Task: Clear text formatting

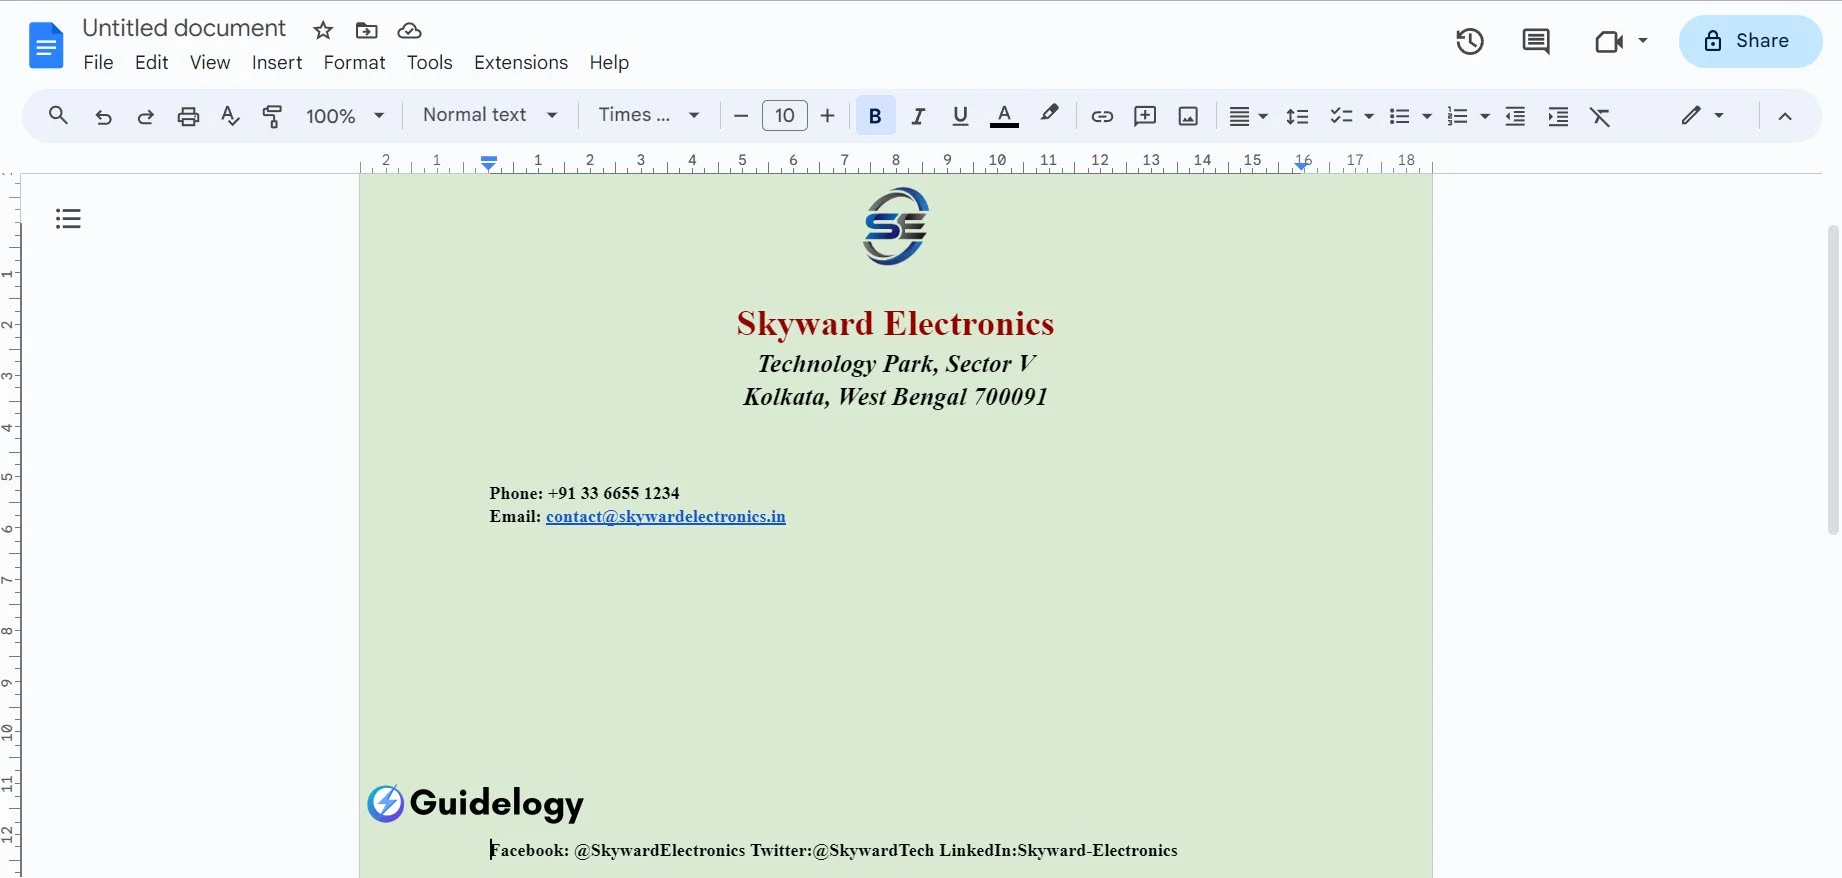Action: point(1600,116)
